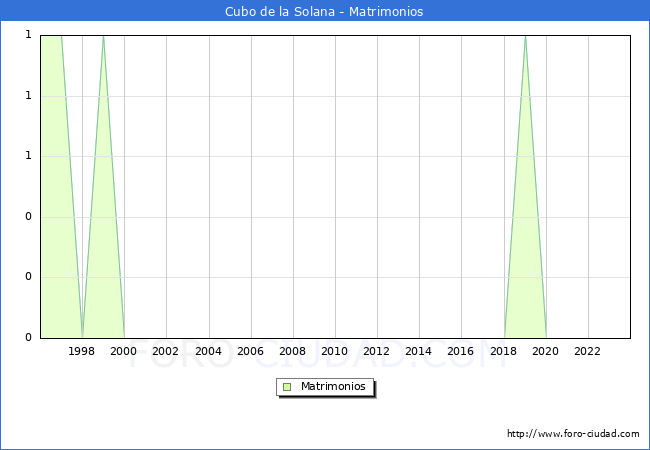Screen dimensions: 650x450
Task: Click the chart title Cubo de la Solana - Matrimonios
Action: pyautogui.click(x=324, y=11)
